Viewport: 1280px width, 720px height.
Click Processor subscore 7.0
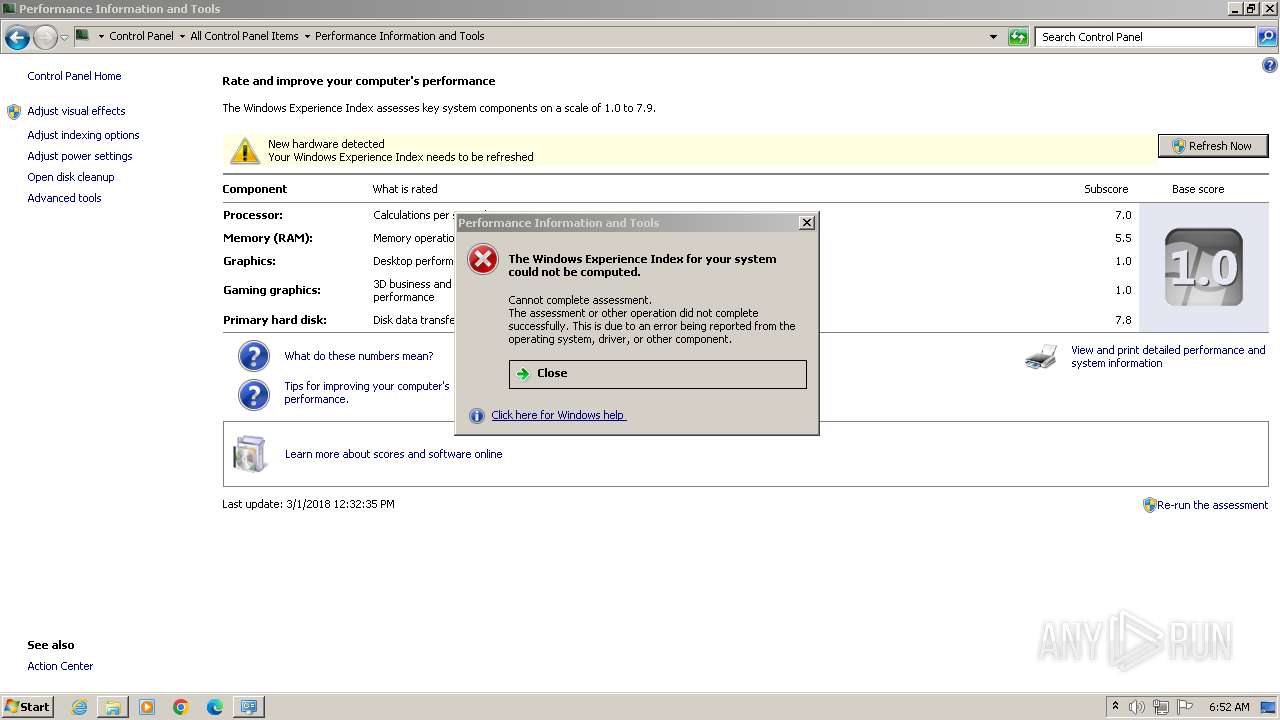tap(1122, 215)
